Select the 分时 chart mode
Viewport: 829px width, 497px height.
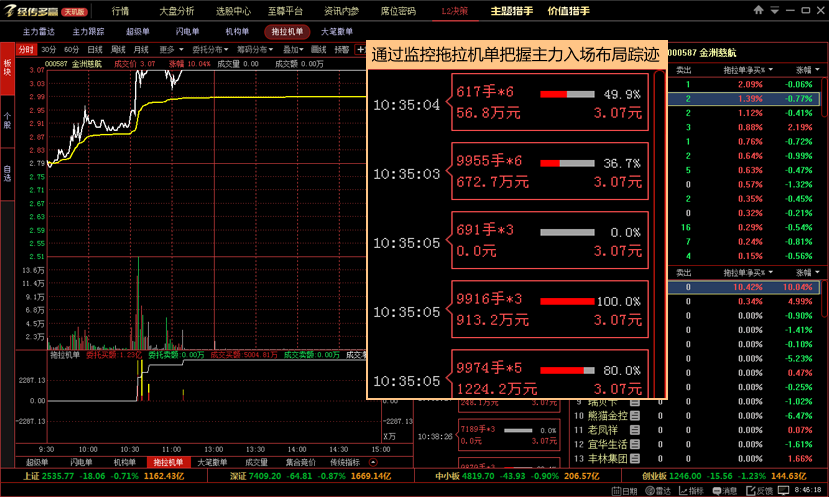(26, 49)
